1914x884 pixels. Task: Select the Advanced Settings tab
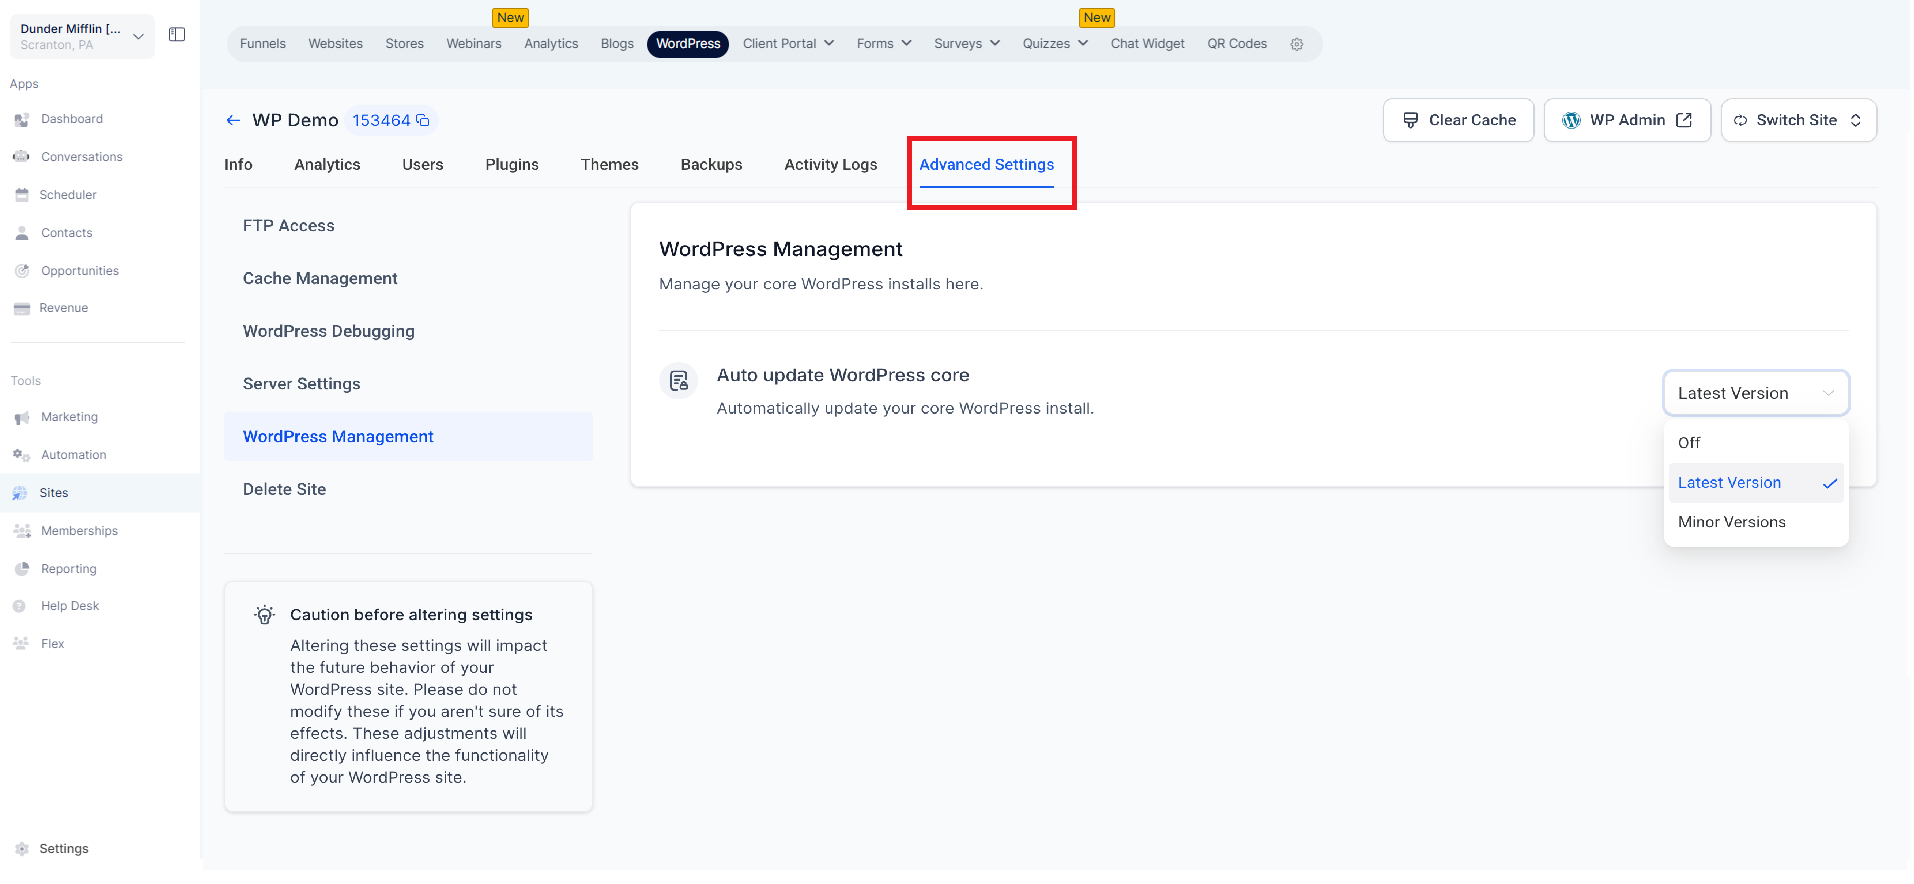[x=987, y=165]
